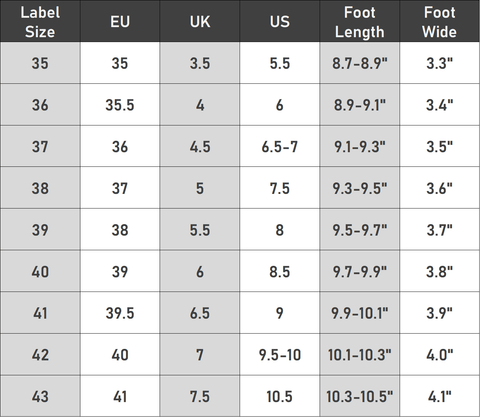Click foot length 10.3-10.5" cell
The image size is (480, 417).
point(360,396)
